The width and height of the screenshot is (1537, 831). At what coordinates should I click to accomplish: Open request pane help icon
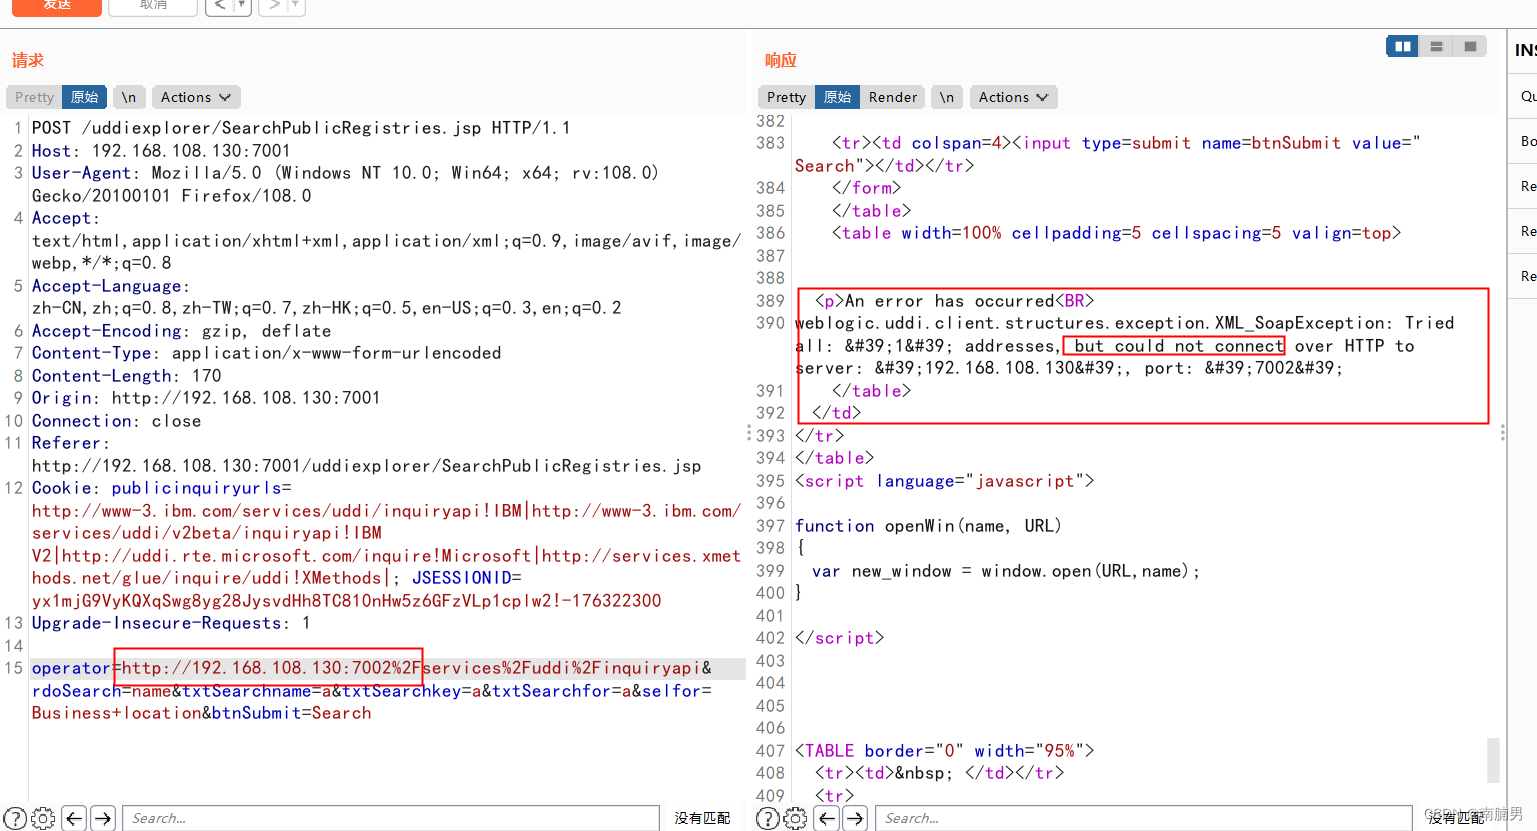[x=15, y=818]
